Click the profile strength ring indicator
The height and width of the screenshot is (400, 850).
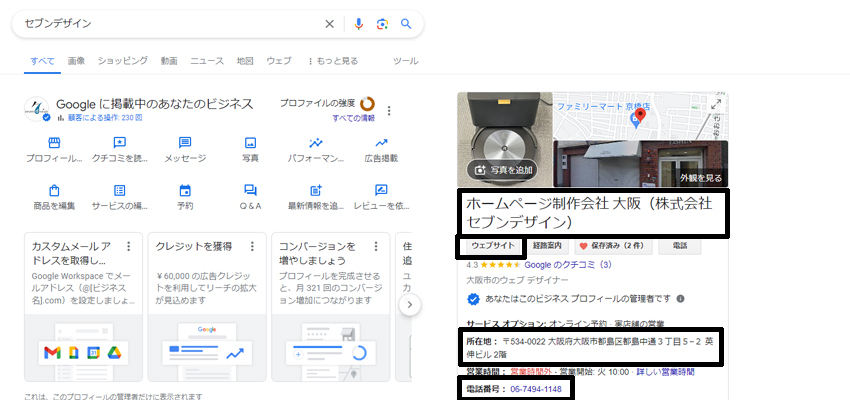pyautogui.click(x=367, y=103)
